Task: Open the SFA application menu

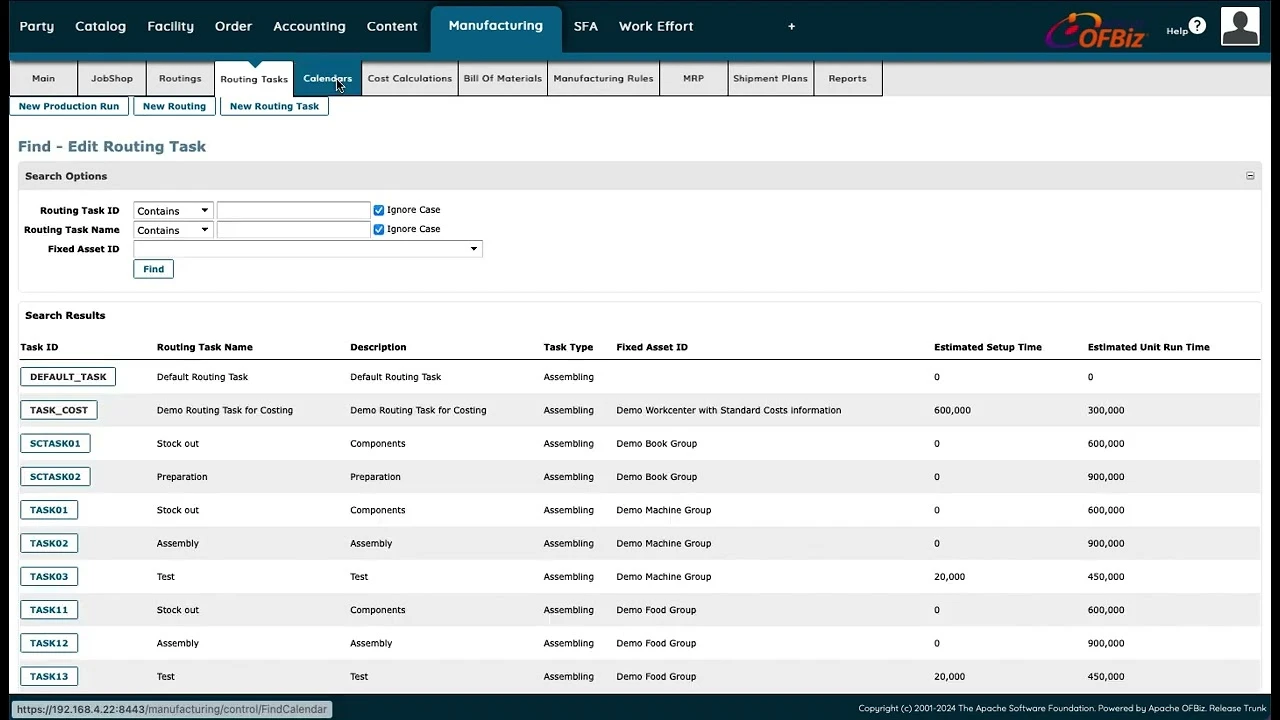Action: click(x=586, y=26)
